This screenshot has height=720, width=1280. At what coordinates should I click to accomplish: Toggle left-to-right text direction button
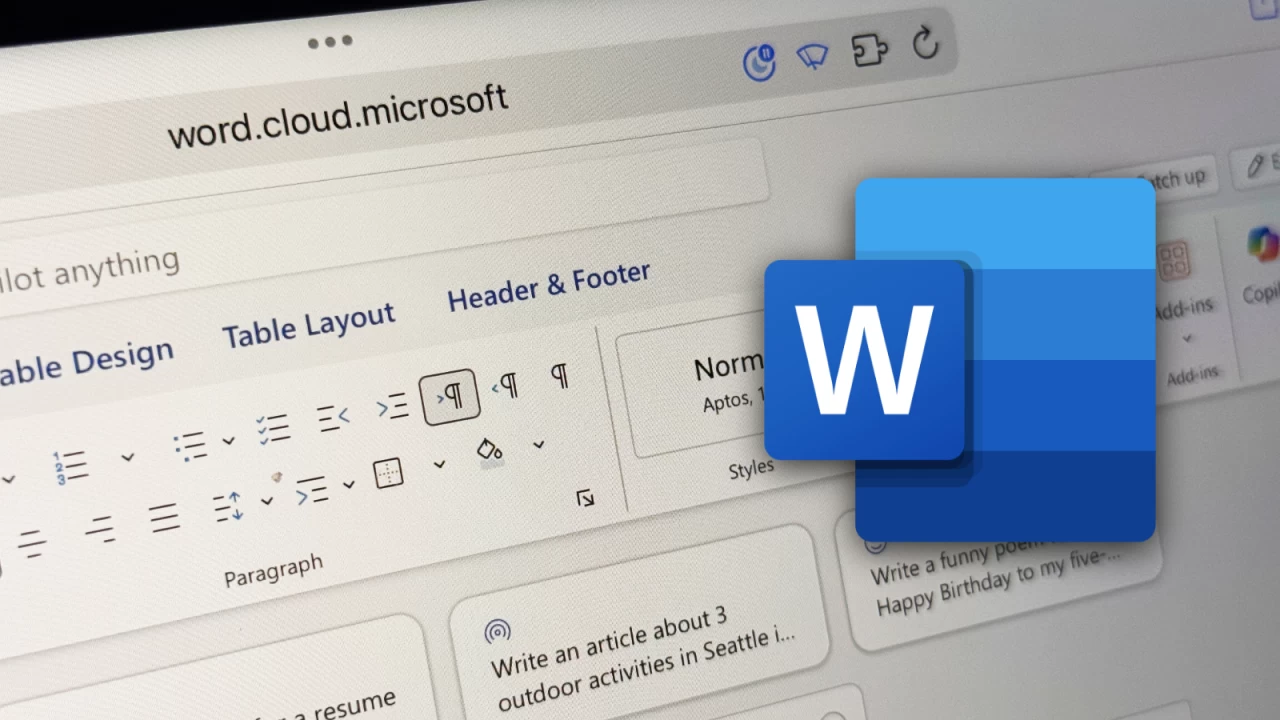[x=450, y=397]
